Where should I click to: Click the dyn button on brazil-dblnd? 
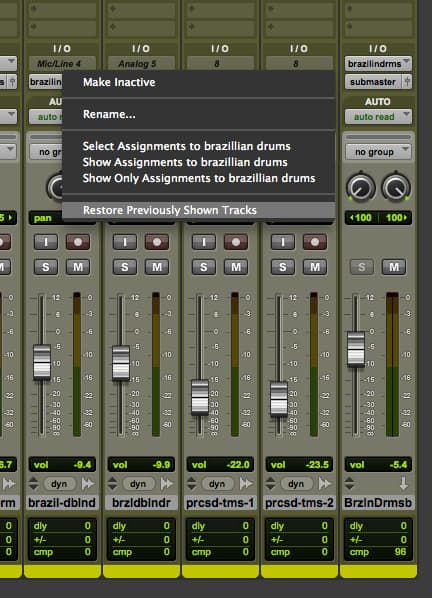(x=59, y=484)
